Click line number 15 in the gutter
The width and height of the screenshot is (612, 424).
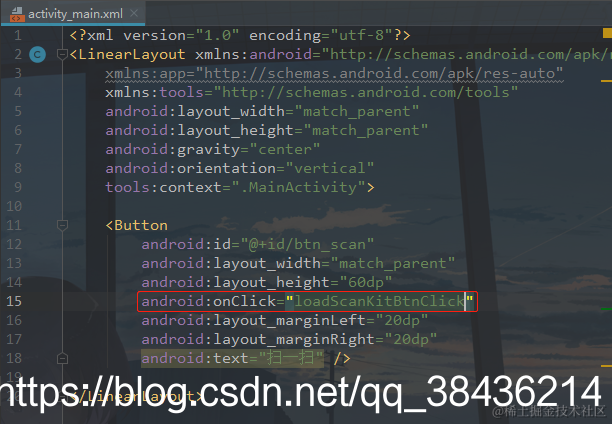tap(14, 301)
